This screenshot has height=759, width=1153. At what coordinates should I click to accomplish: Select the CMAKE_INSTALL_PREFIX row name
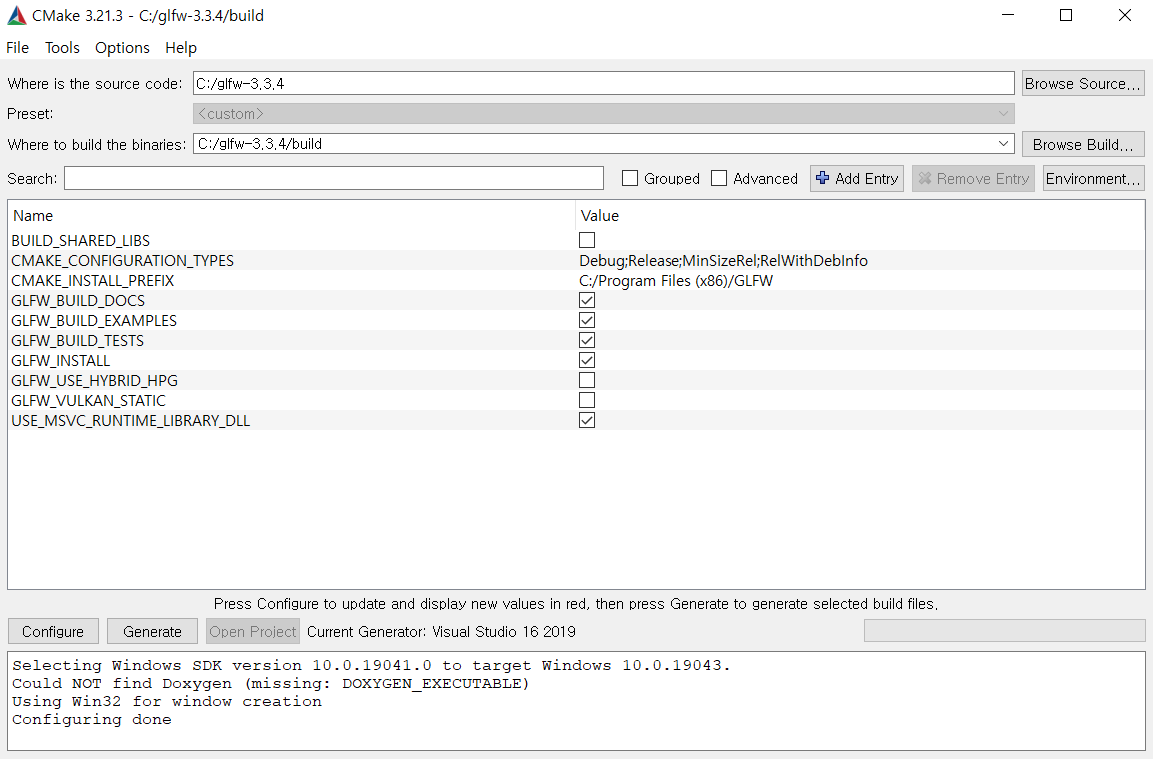[x=93, y=280]
